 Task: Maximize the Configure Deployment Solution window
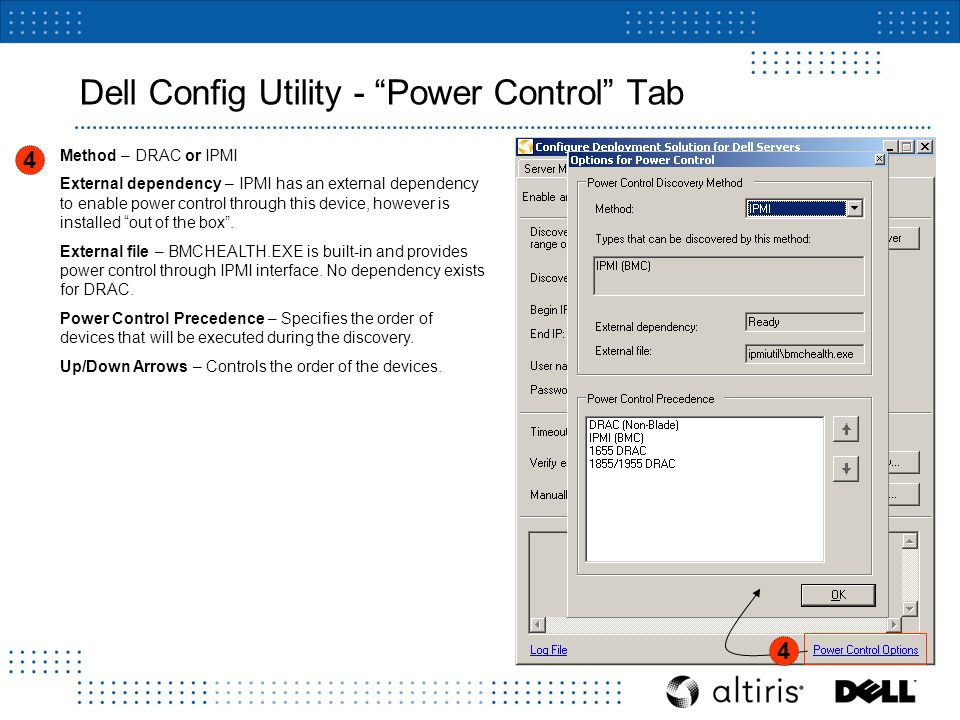click(907, 146)
